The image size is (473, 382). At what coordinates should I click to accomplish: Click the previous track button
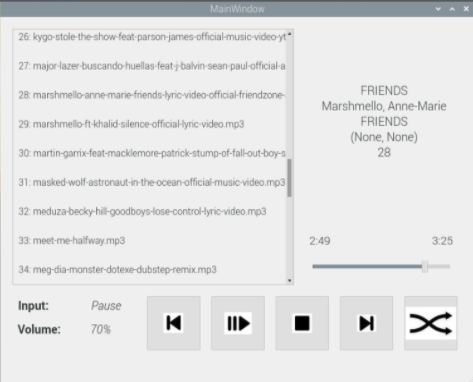[174, 323]
